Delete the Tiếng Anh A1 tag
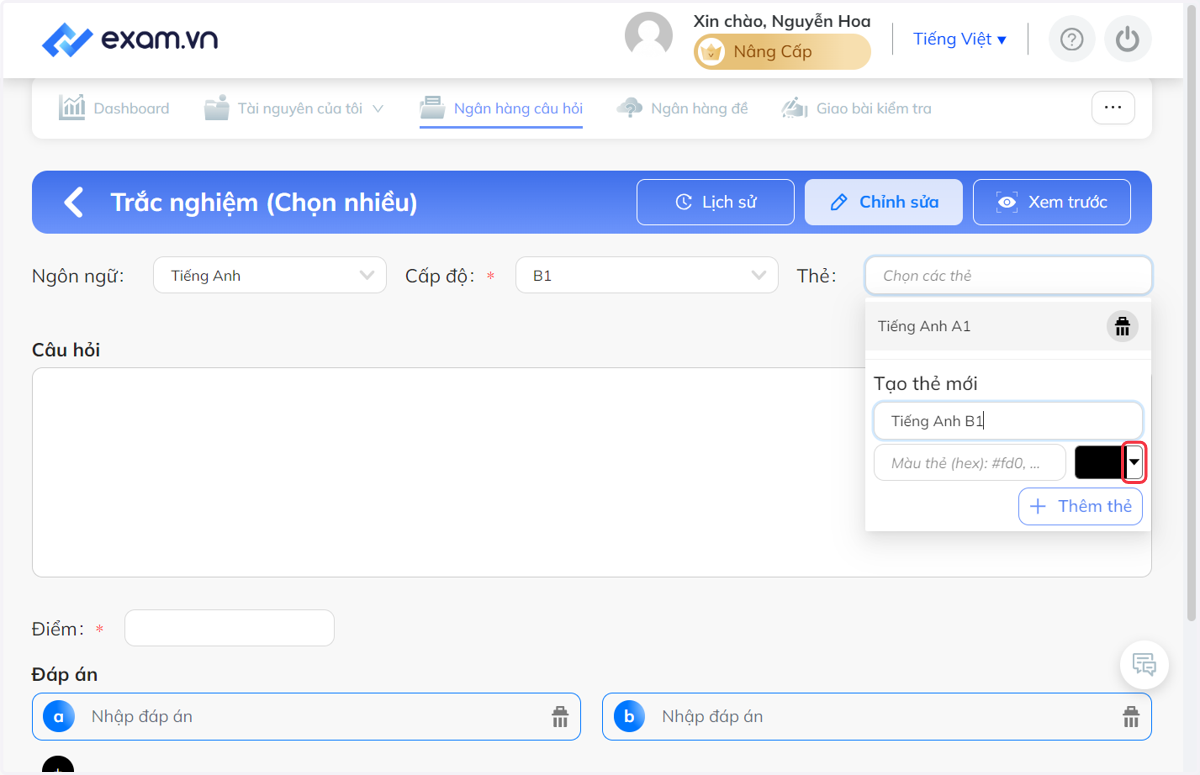Viewport: 1200px width, 775px height. 1123,326
